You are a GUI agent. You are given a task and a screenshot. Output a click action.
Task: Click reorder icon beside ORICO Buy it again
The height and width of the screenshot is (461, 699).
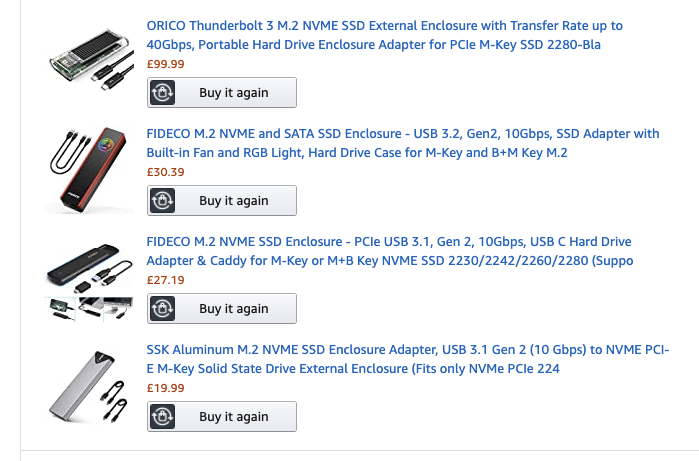162,93
